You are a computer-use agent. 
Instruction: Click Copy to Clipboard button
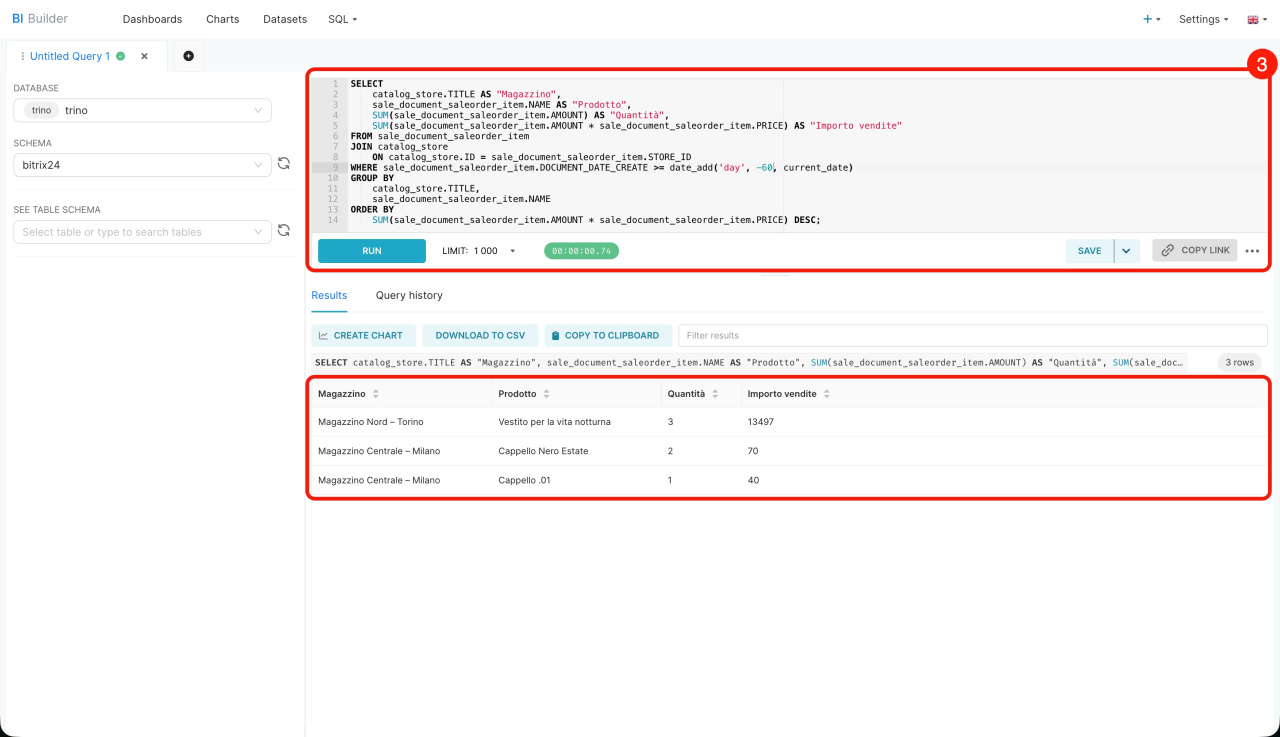605,335
